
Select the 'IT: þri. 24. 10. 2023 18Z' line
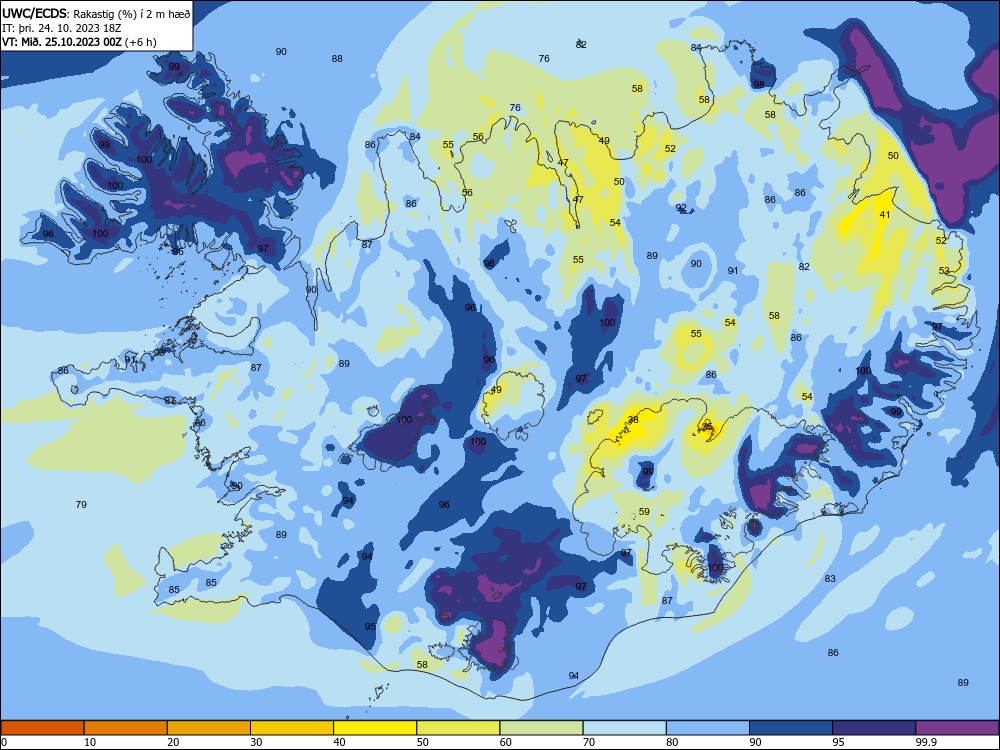[61, 28]
